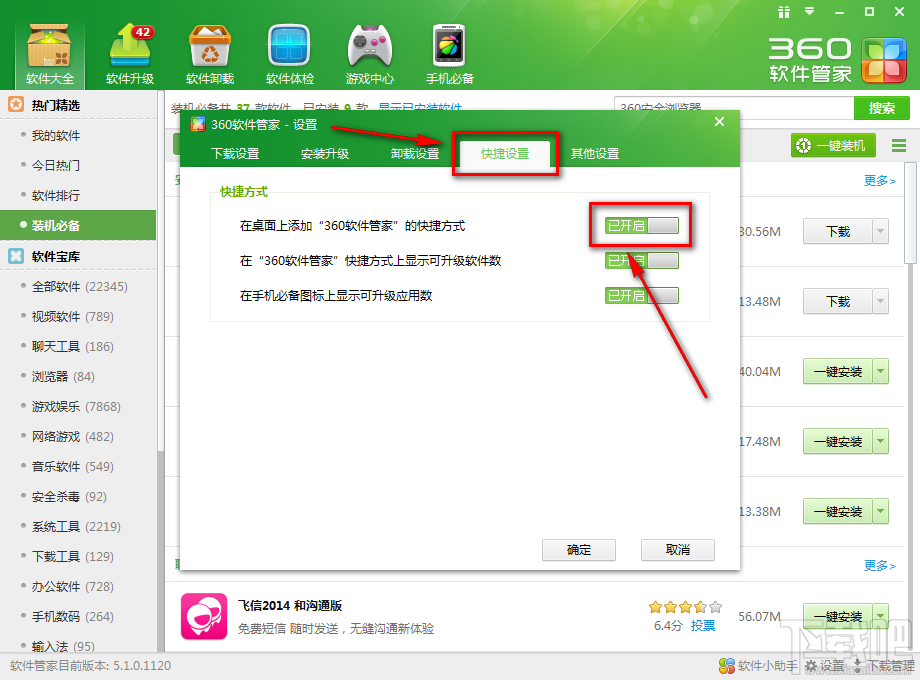Image resolution: width=920 pixels, height=680 pixels.
Task: Confirm settings with 确定 button
Action: click(x=578, y=550)
